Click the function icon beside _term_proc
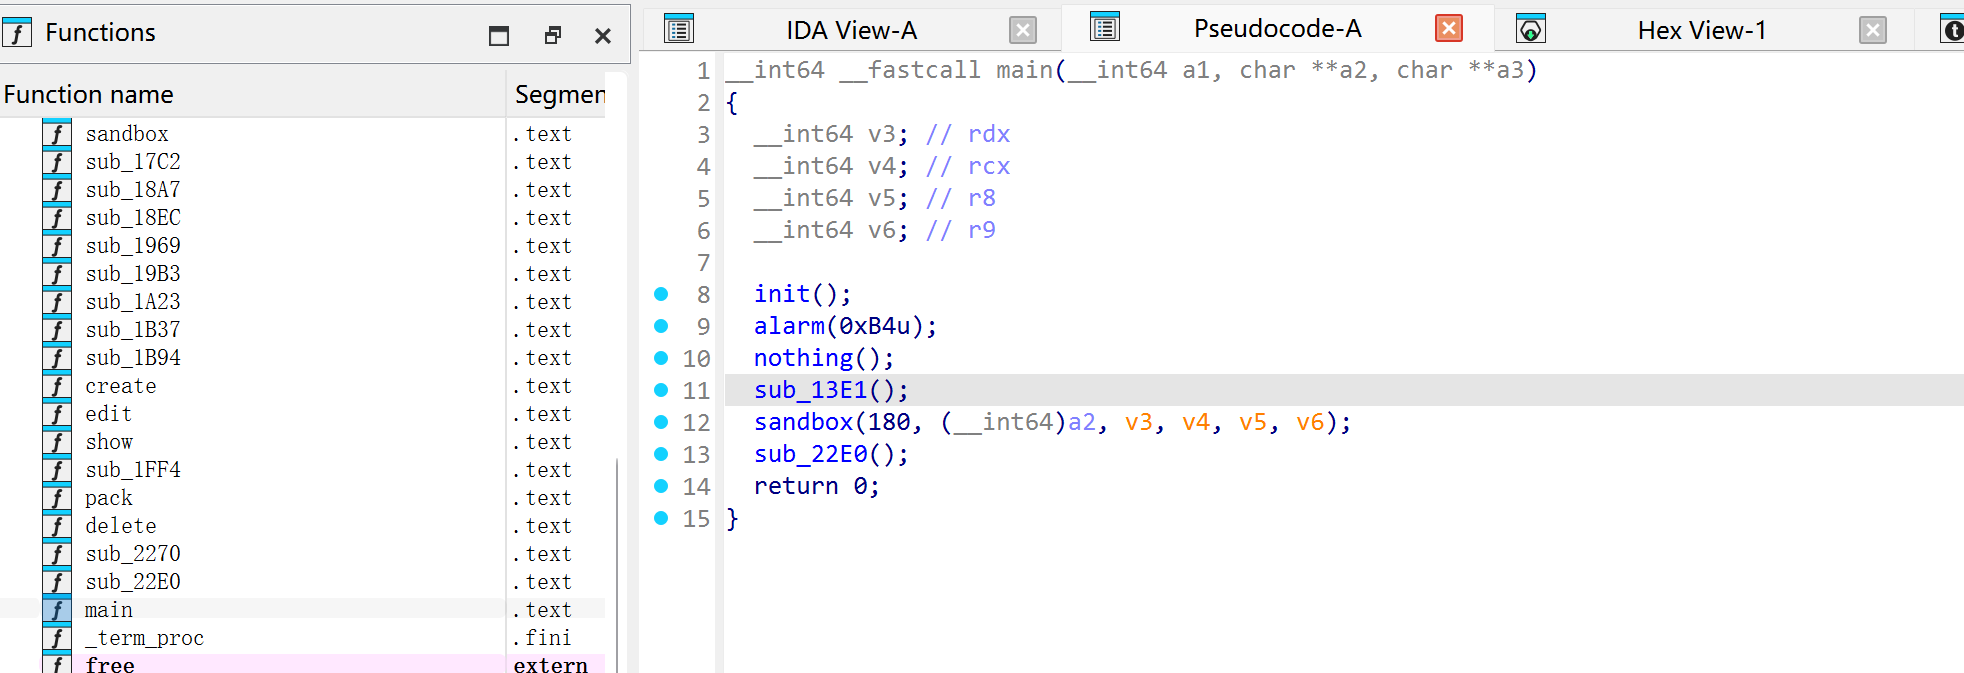Image resolution: width=1964 pixels, height=673 pixels. tap(57, 638)
